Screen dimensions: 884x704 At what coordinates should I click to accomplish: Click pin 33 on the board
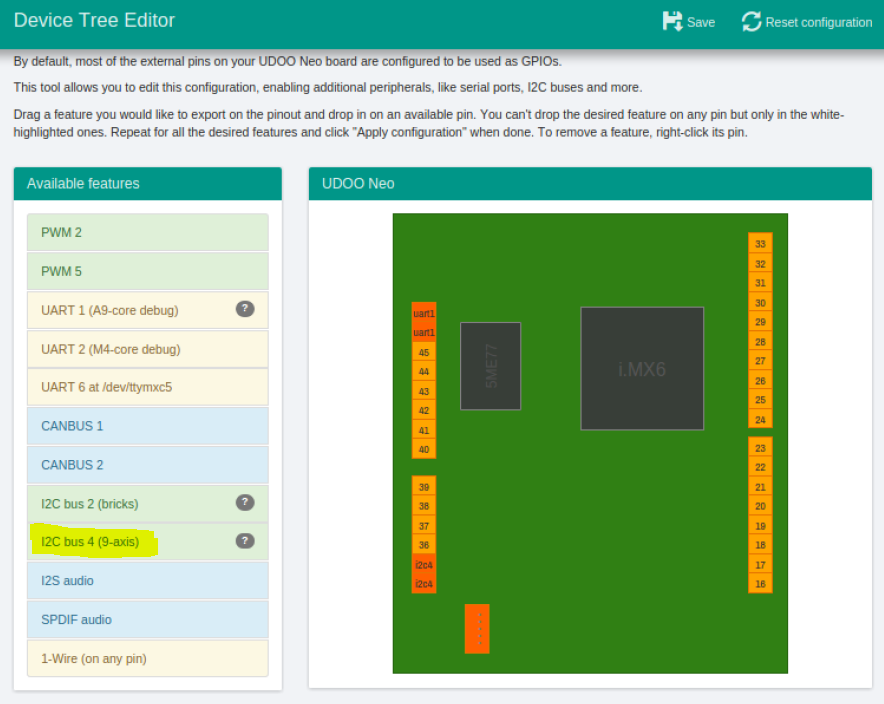pos(761,243)
